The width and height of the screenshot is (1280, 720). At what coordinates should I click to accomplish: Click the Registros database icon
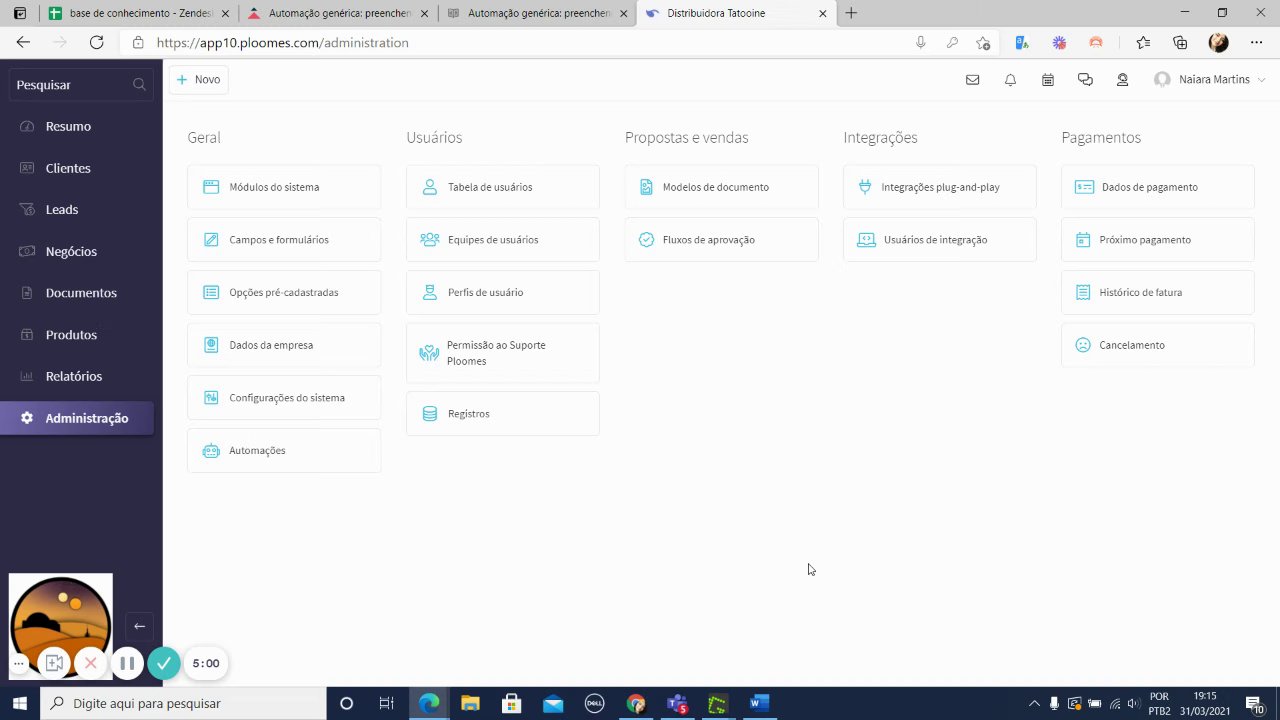click(430, 414)
